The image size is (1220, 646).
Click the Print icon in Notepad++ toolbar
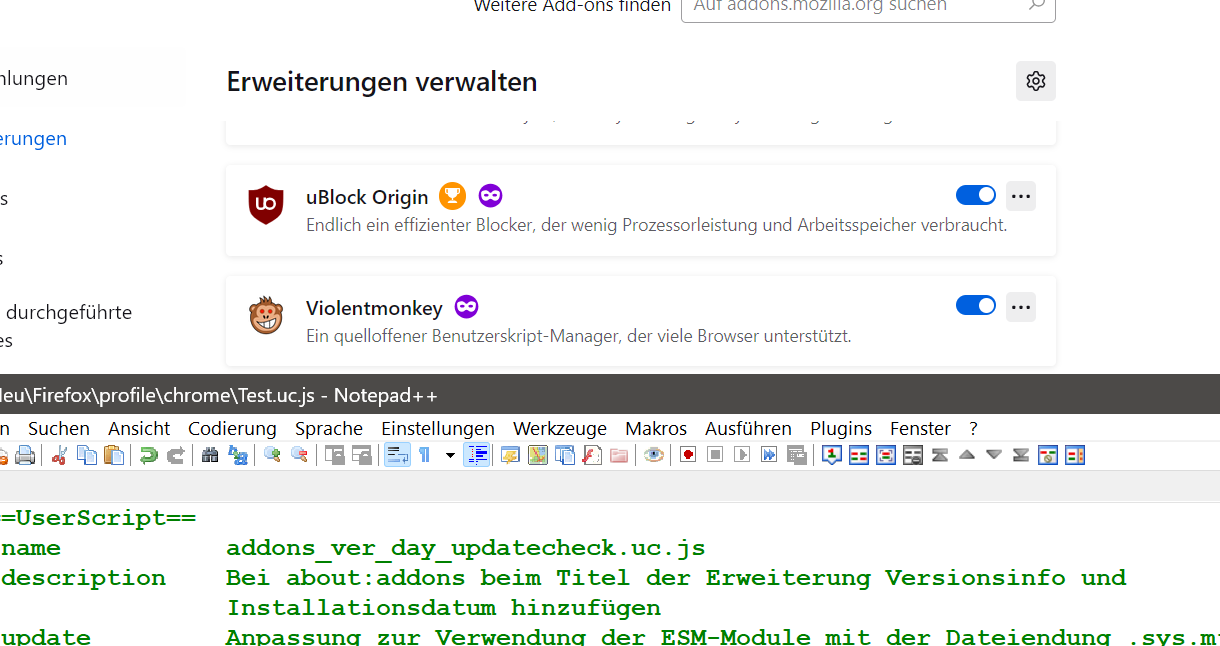tap(25, 455)
